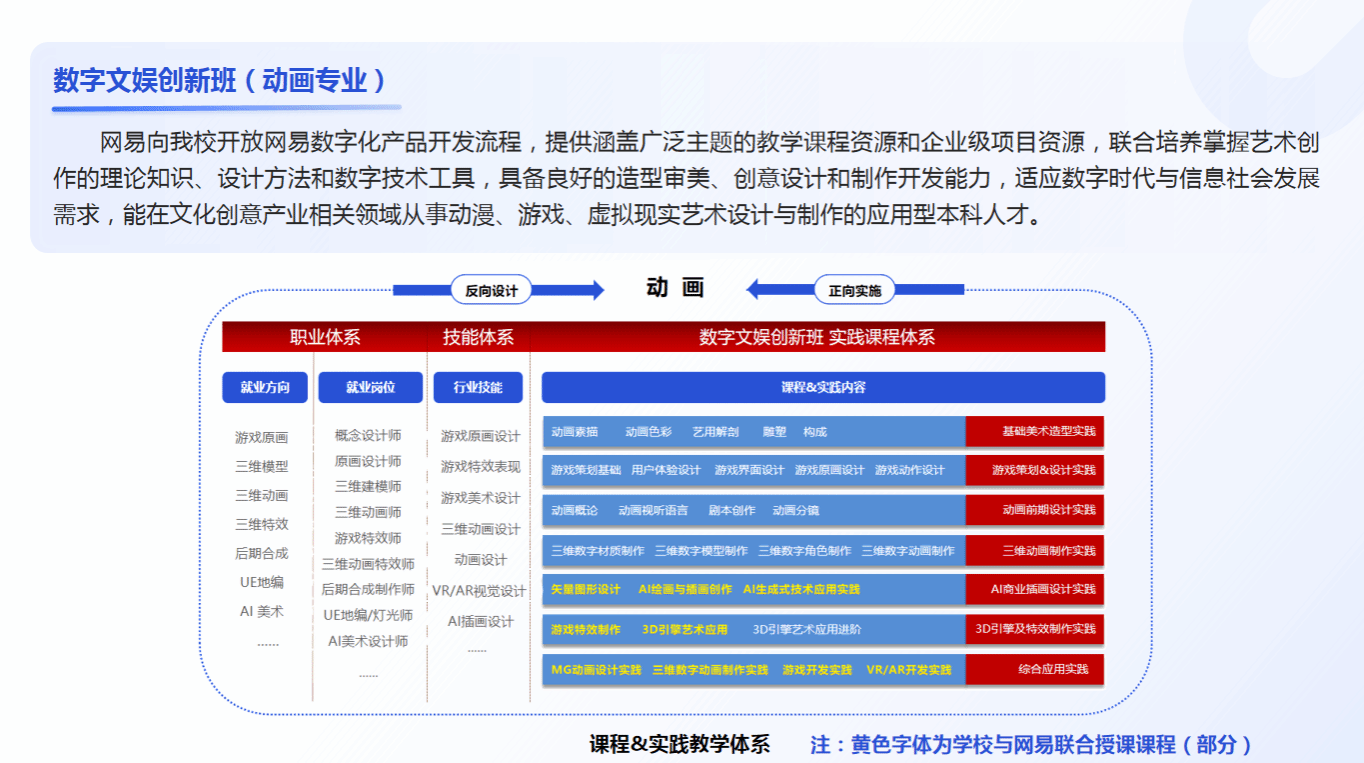Select the 技能体系 header
Screen dimensions: 1364x763
point(478,337)
